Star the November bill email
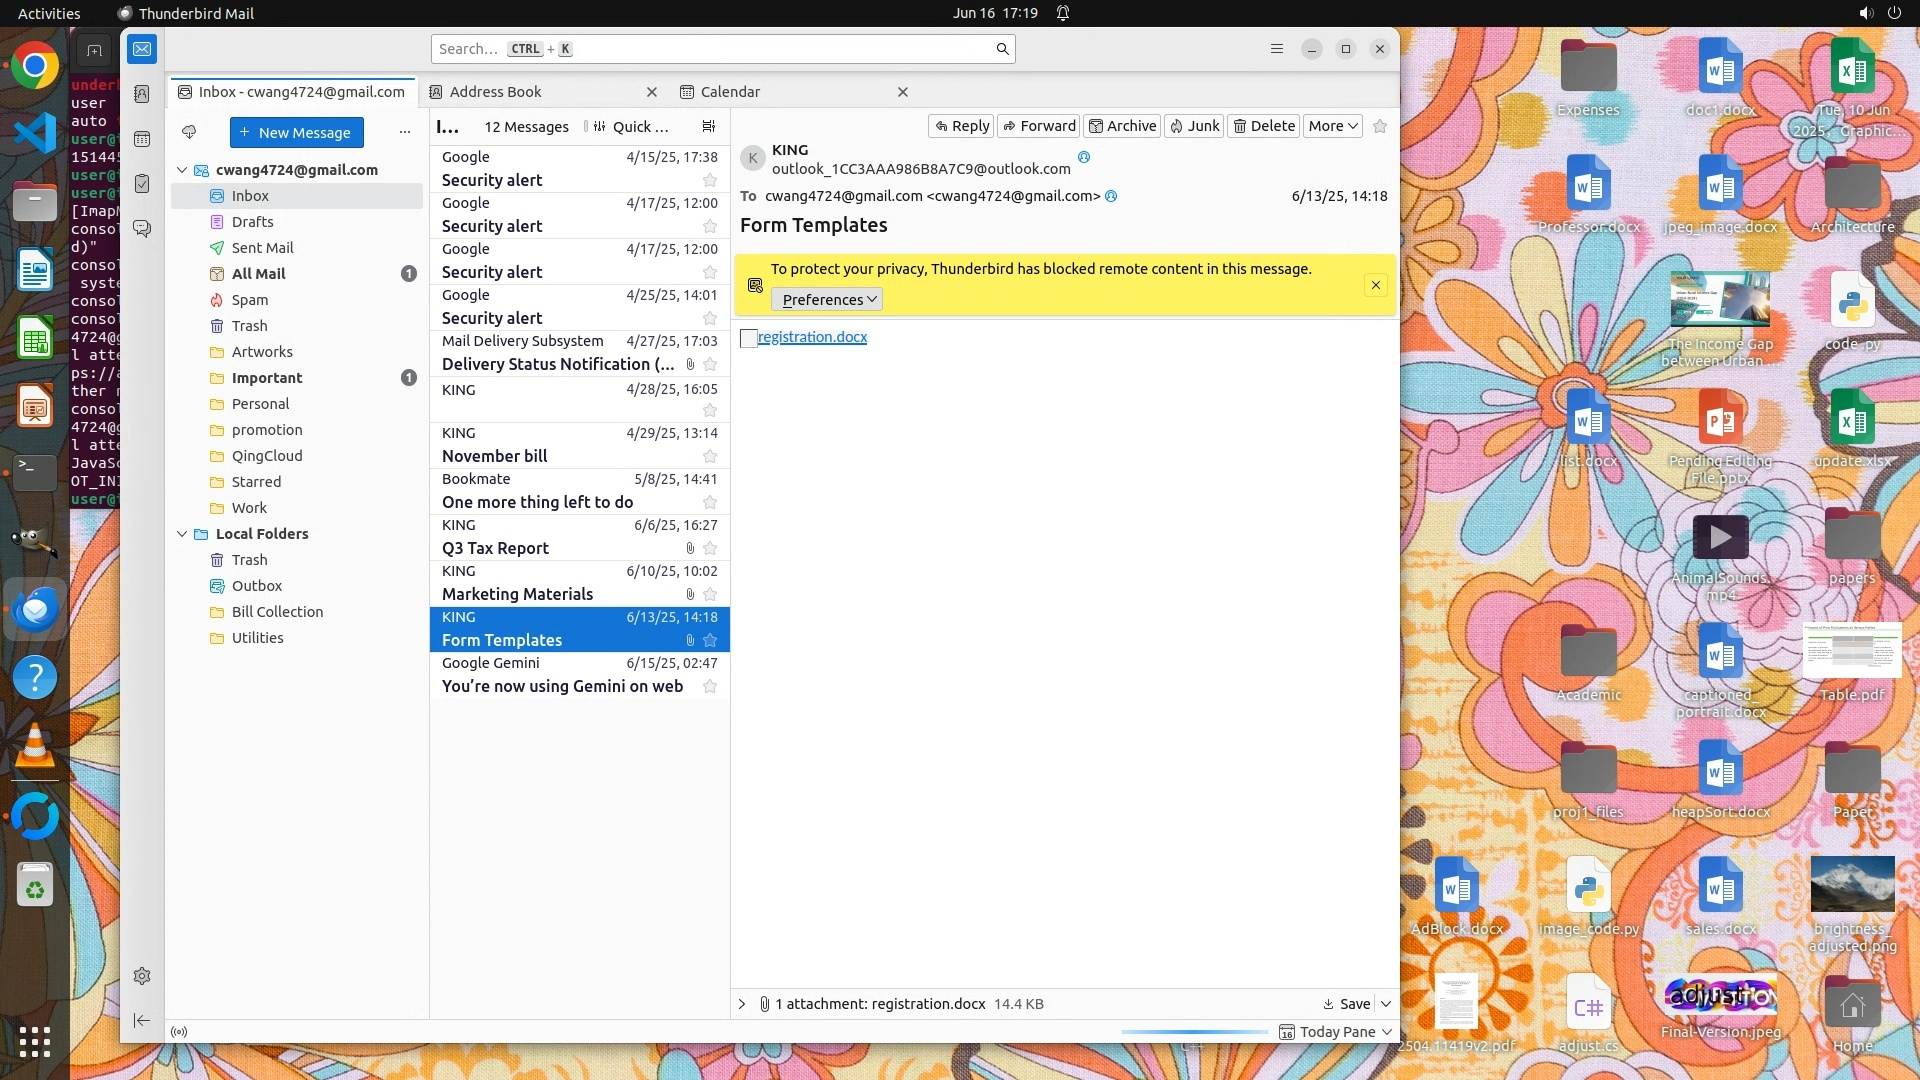 (x=710, y=456)
